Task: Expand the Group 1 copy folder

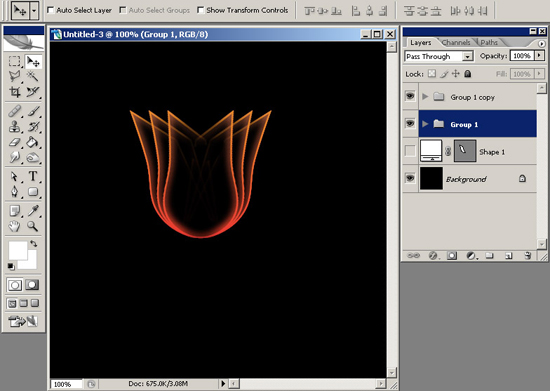Action: 425,96
